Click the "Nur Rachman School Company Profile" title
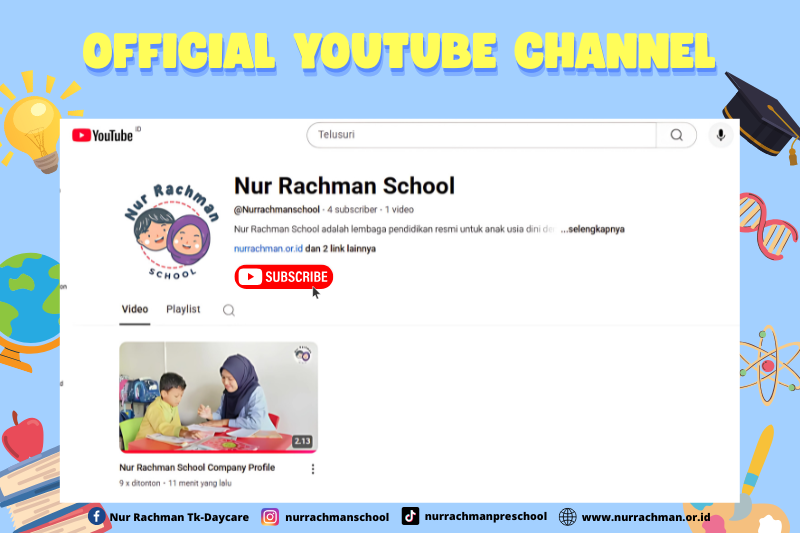Screen dimensions: 800x533 (197, 467)
